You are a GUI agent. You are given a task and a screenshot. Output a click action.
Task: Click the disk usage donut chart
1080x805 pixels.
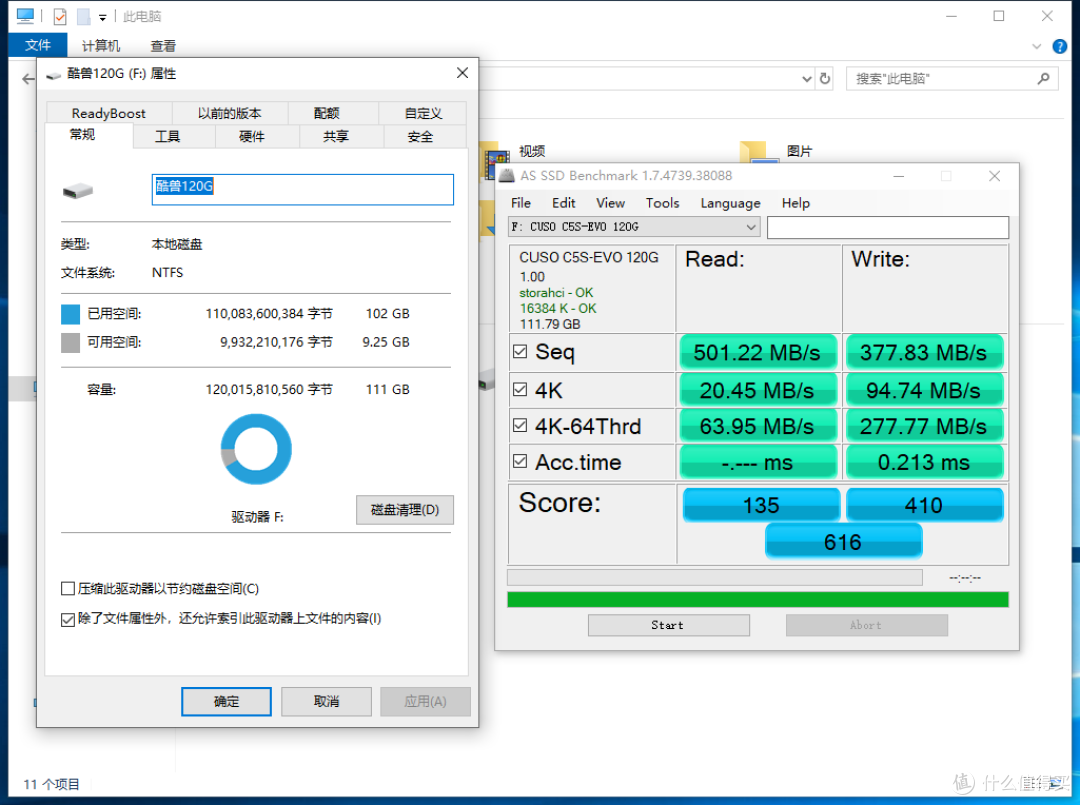coord(256,449)
